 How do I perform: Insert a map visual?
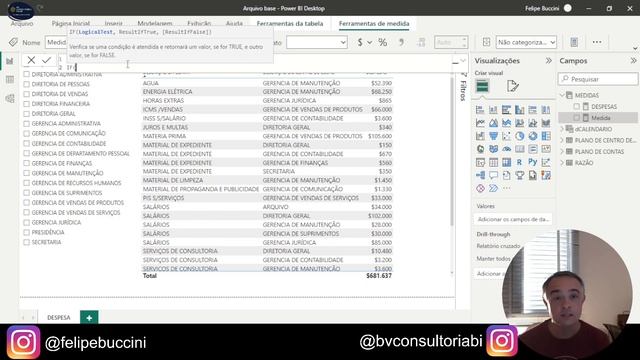click(x=480, y=149)
